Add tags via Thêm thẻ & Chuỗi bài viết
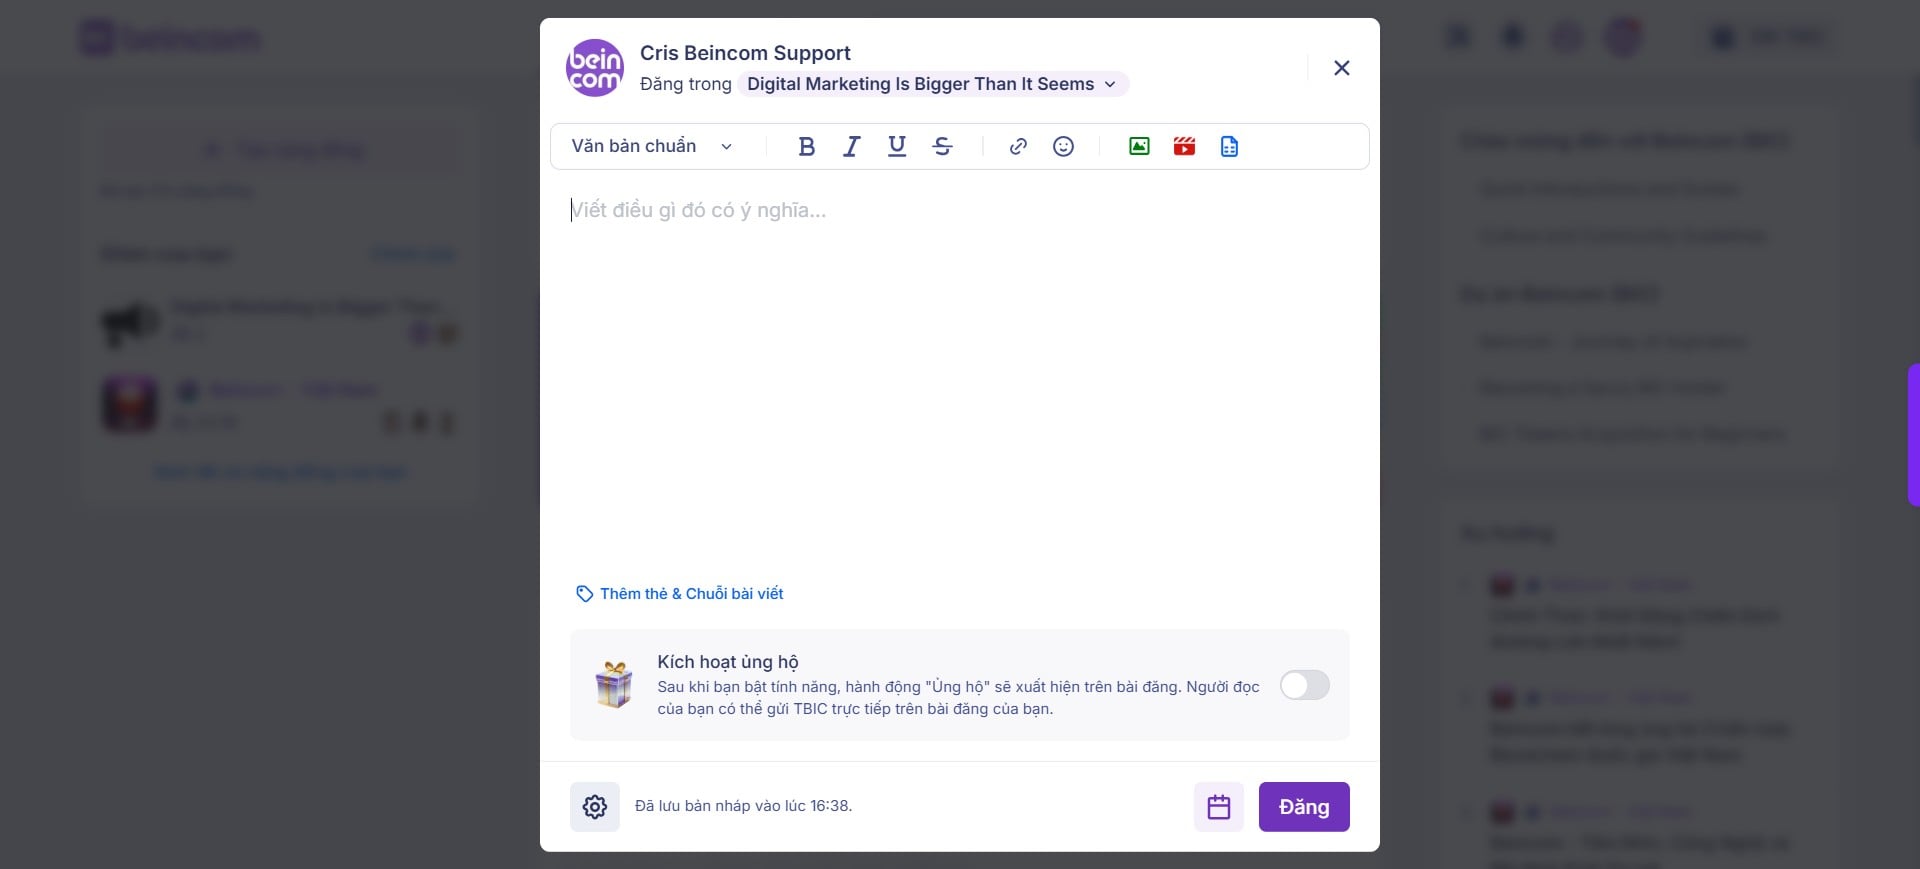 pyautogui.click(x=680, y=594)
